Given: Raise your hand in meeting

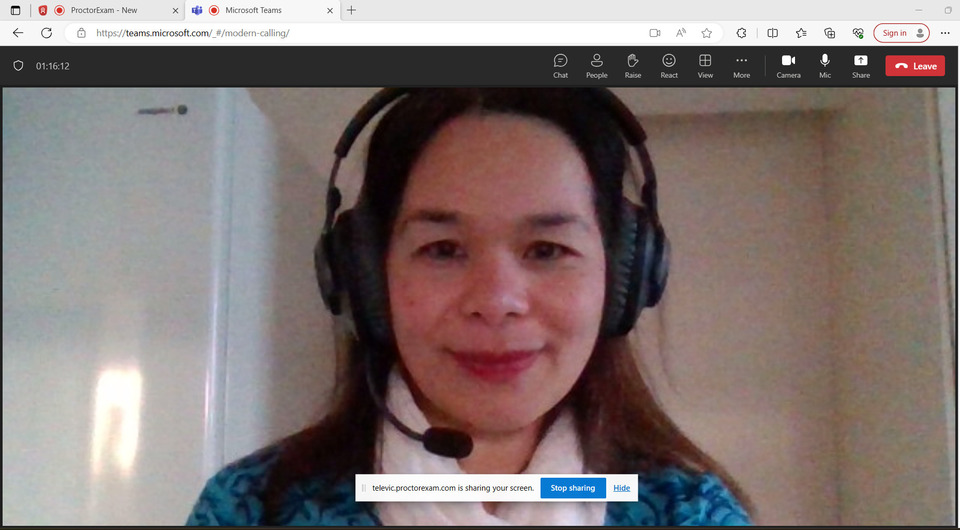Looking at the screenshot, I should click(x=632, y=66).
